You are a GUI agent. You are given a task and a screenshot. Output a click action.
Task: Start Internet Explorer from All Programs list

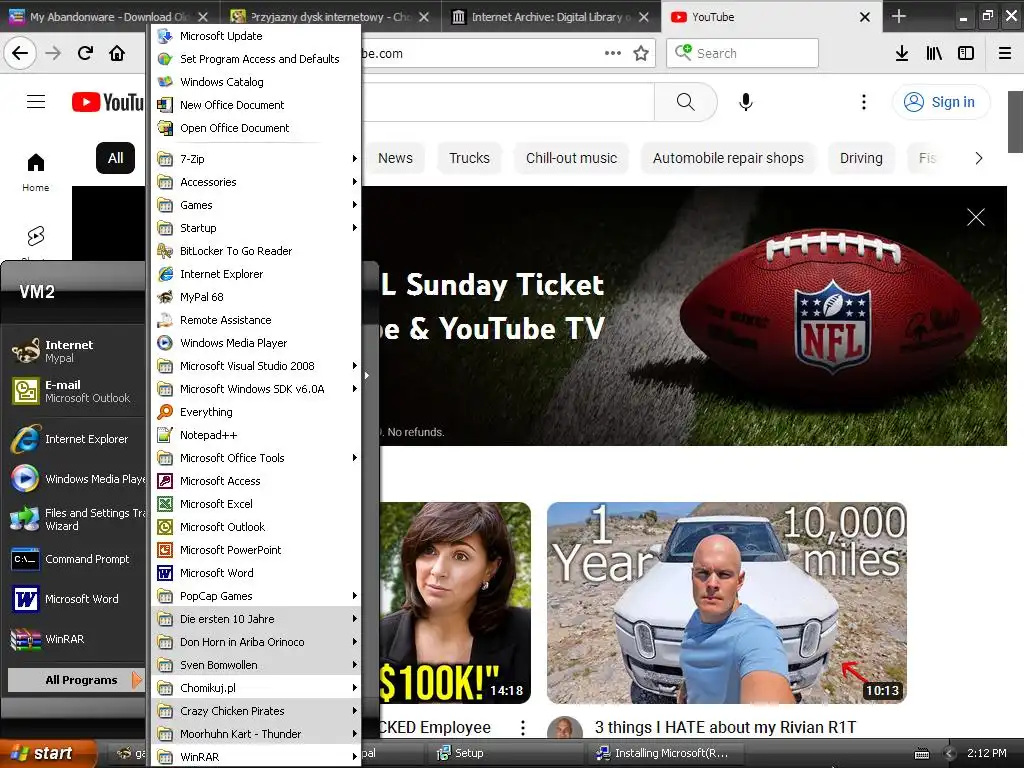[x=255, y=274]
